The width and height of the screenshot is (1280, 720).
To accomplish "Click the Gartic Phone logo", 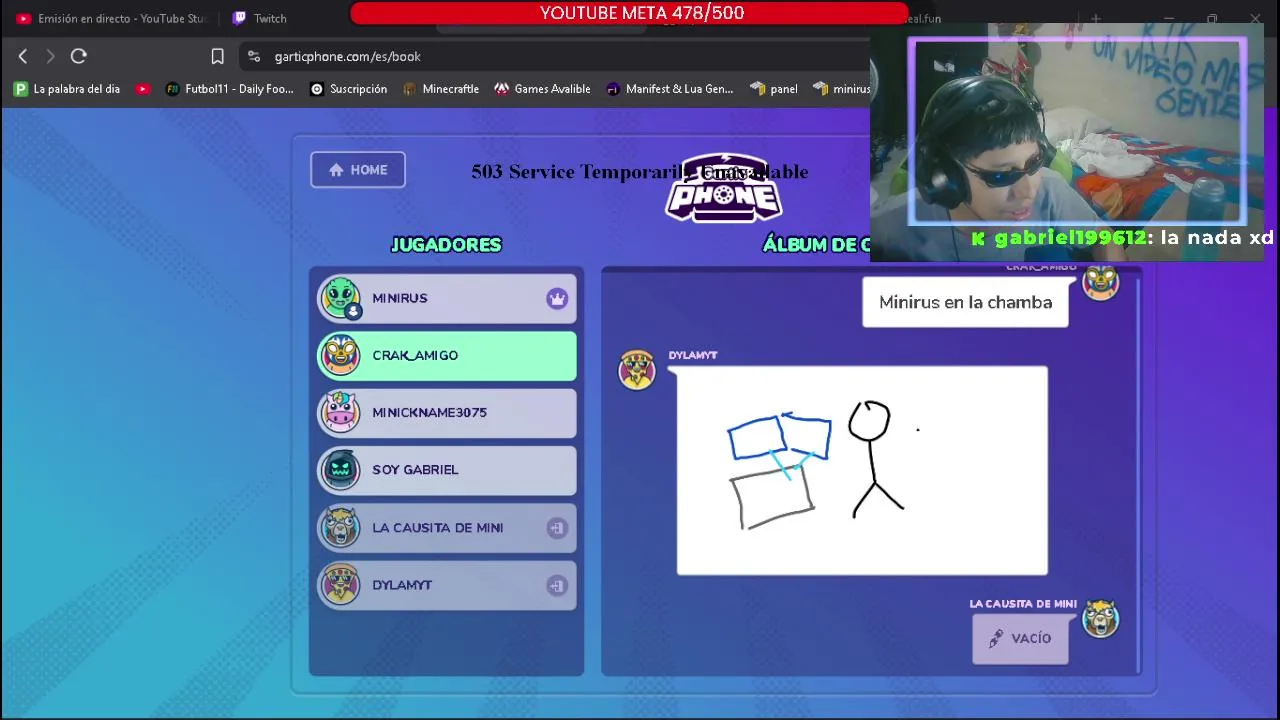I will point(724,188).
